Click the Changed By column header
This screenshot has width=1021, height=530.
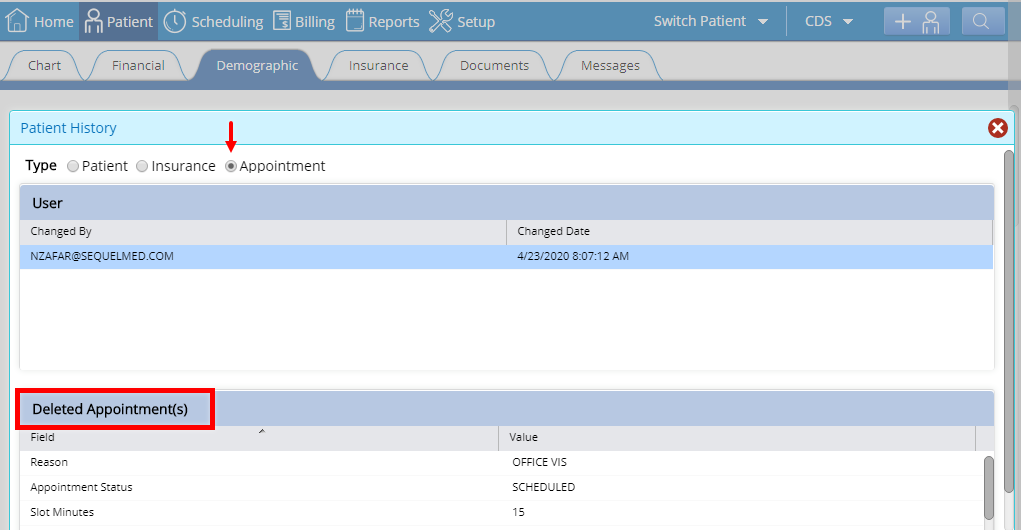click(263, 232)
